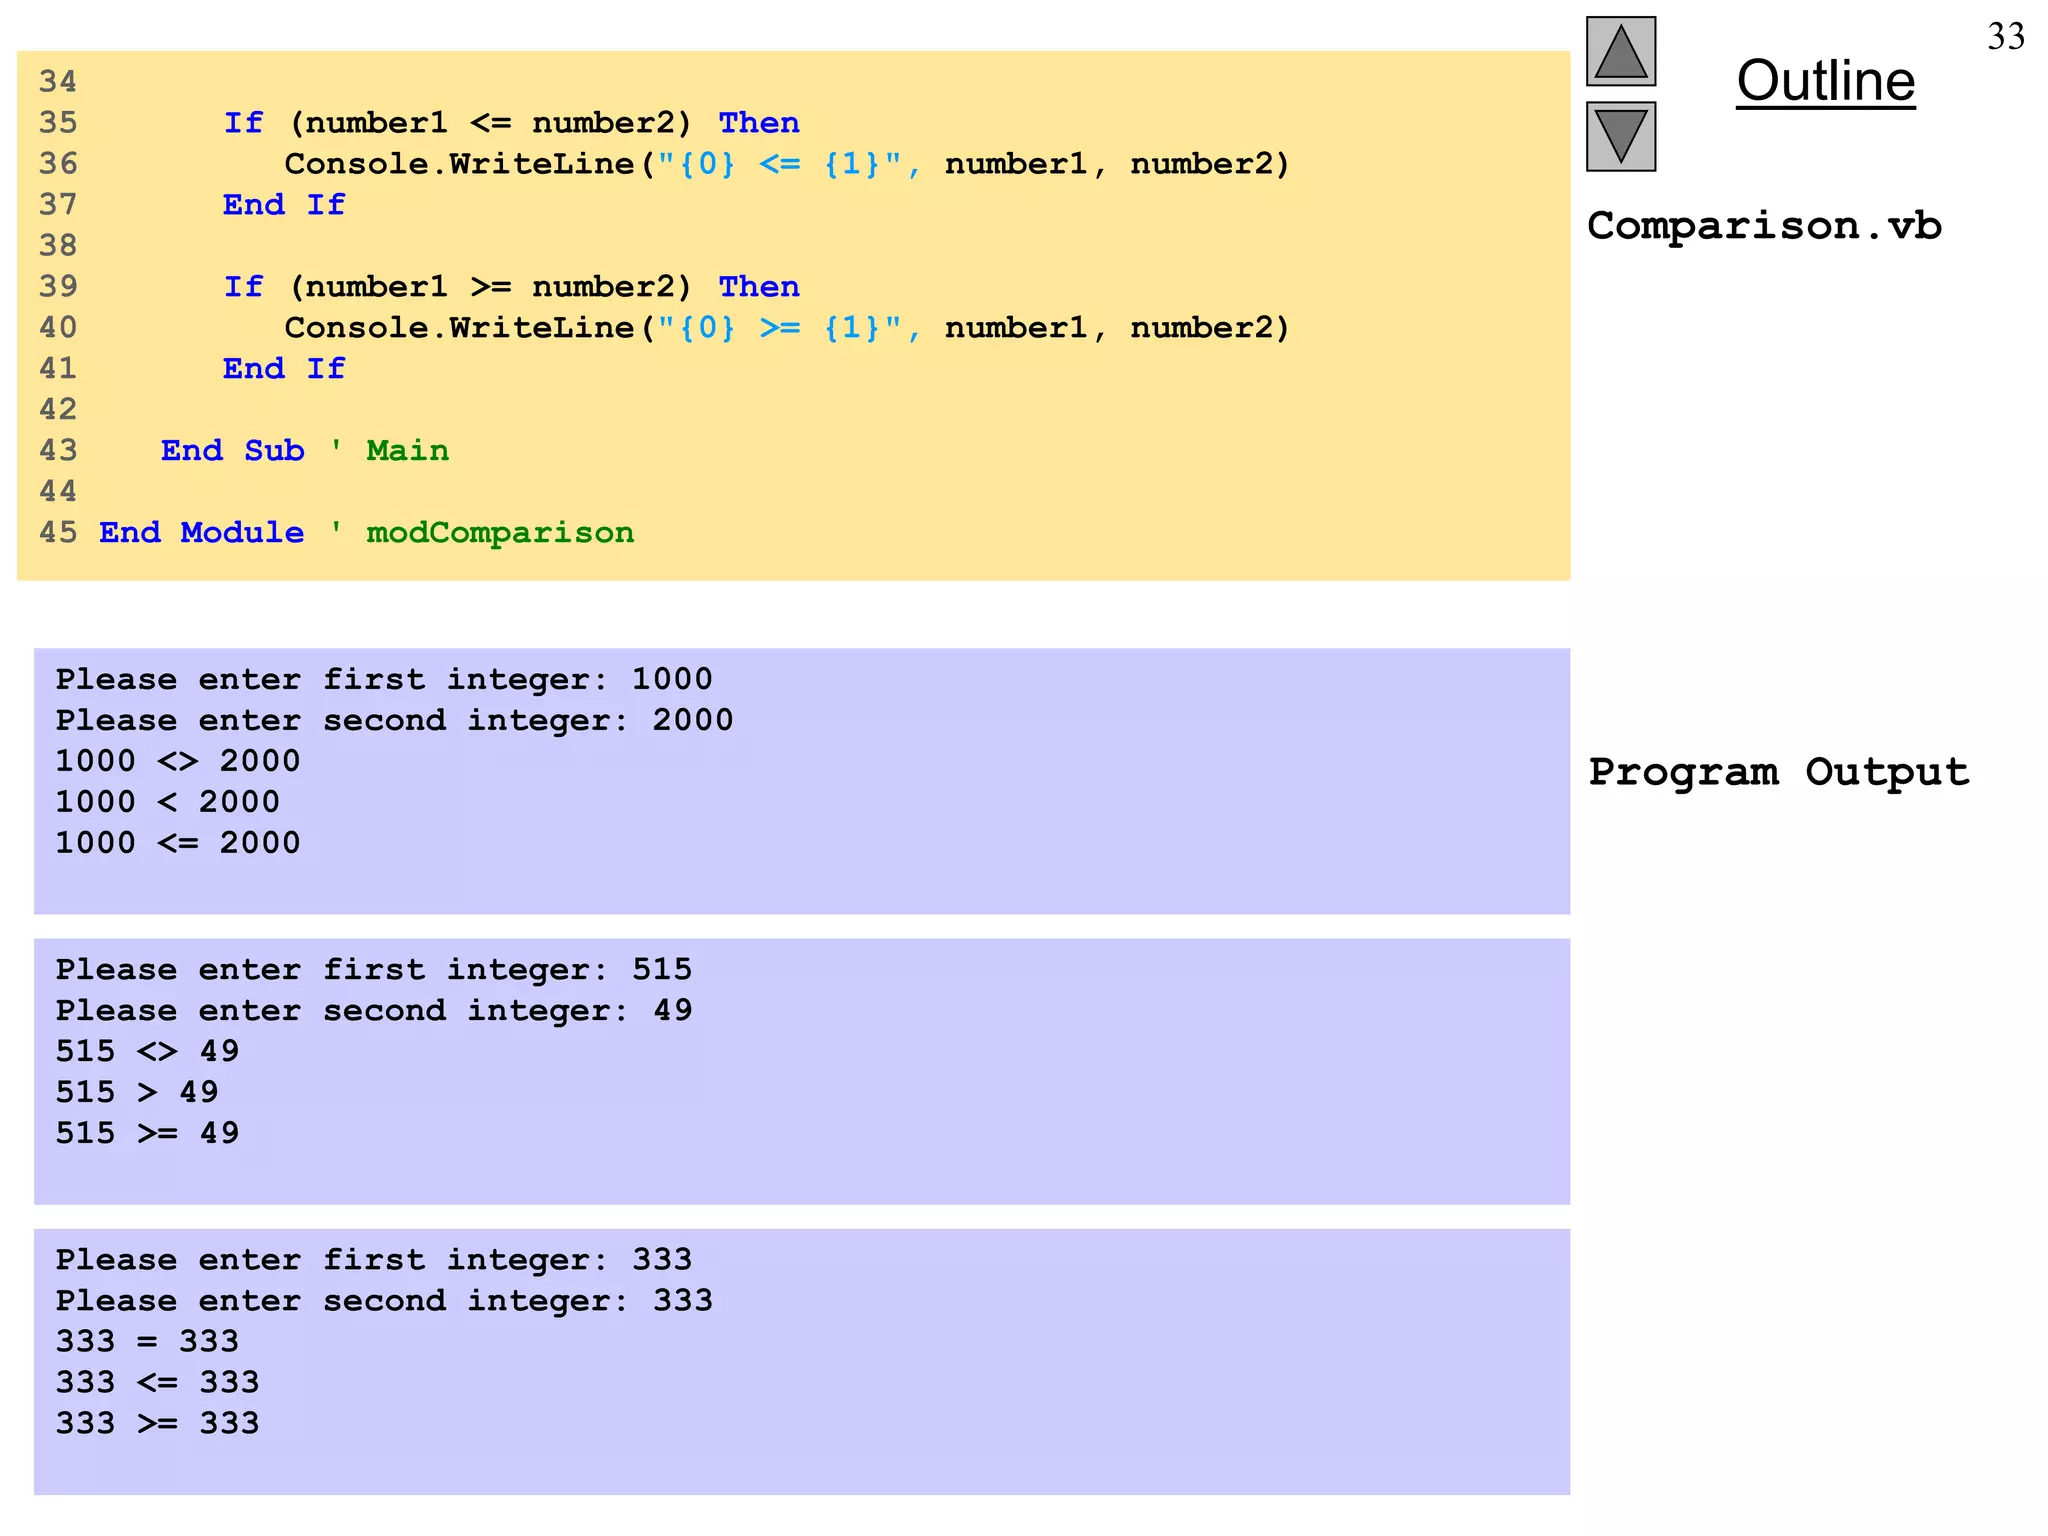This screenshot has width=2048, height=1536.
Task: Select code line 39 If number1 >= number2
Action: (x=511, y=287)
